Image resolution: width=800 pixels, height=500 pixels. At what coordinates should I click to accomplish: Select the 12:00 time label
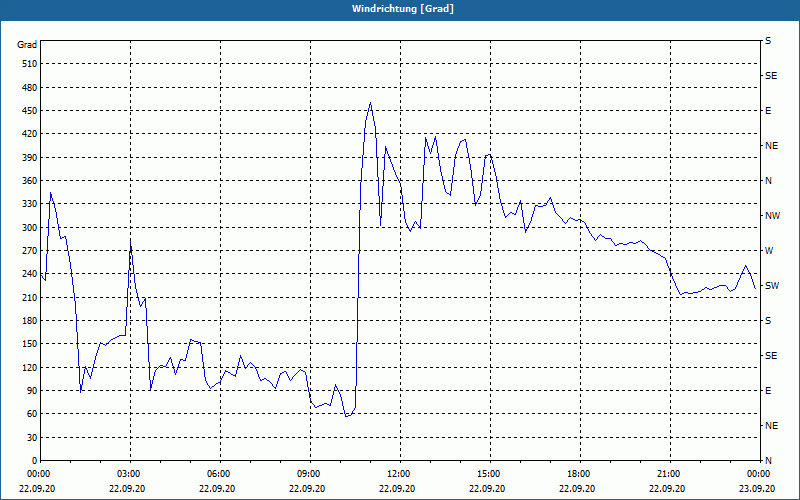pyautogui.click(x=397, y=474)
